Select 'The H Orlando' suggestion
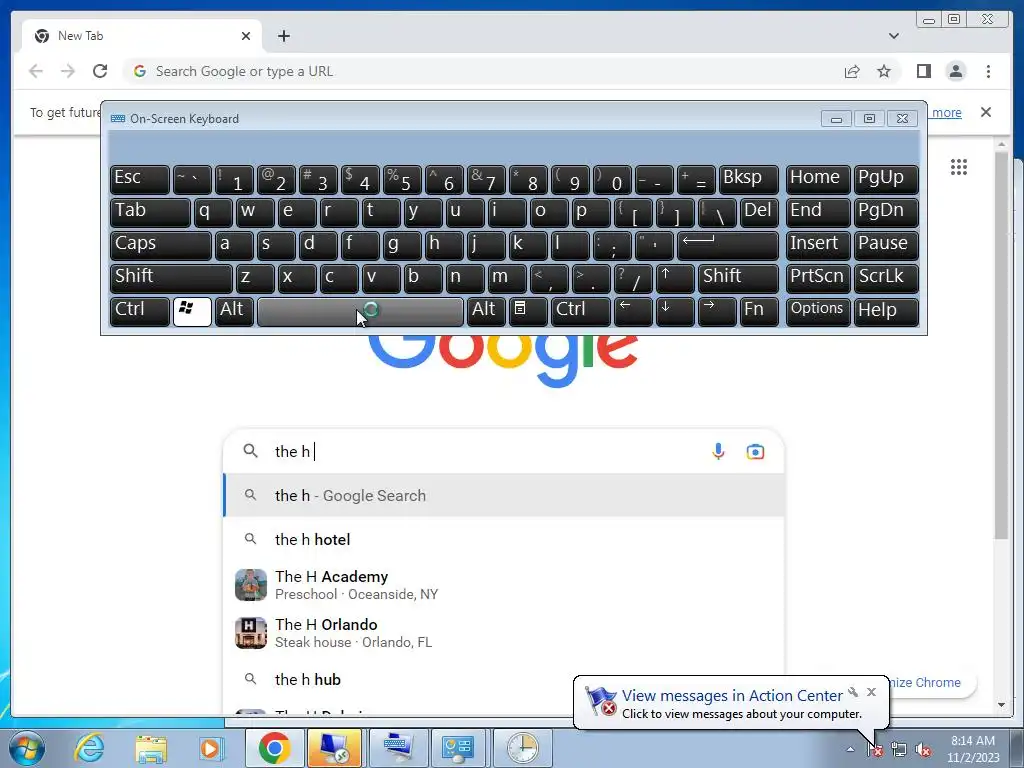 coord(504,633)
